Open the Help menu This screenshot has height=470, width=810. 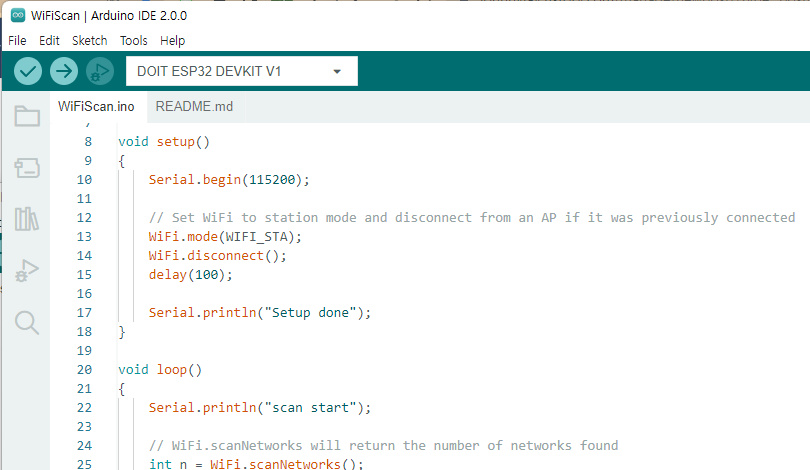[x=173, y=40]
